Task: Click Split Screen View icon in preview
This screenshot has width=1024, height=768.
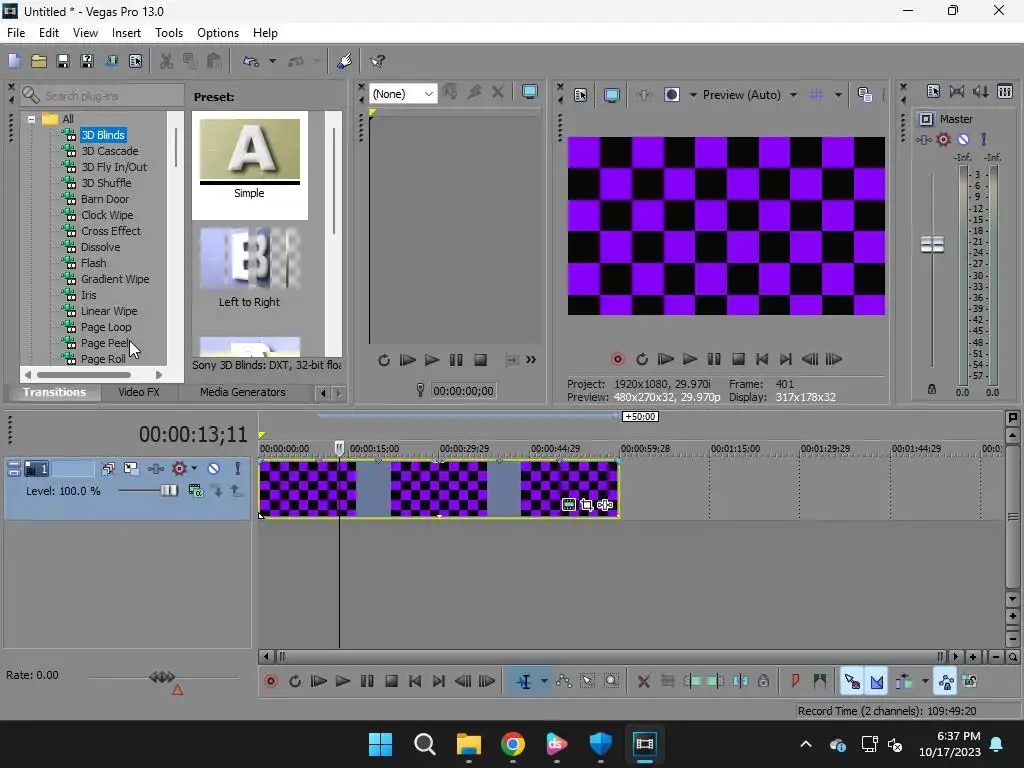Action: click(x=671, y=95)
